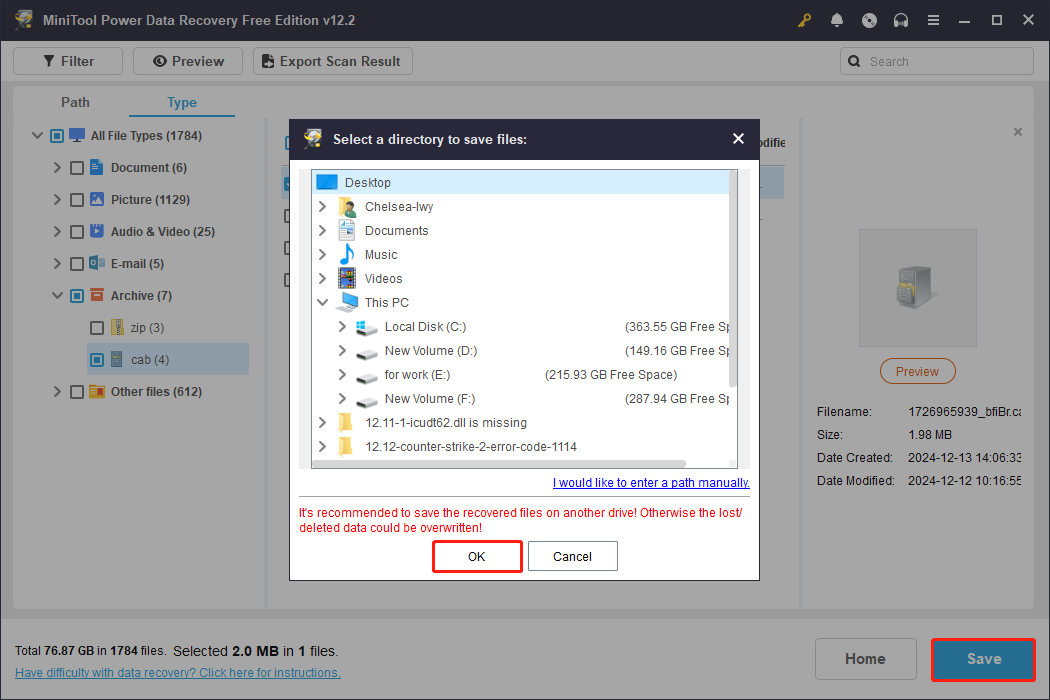Open data recovery instructions link

click(x=177, y=673)
